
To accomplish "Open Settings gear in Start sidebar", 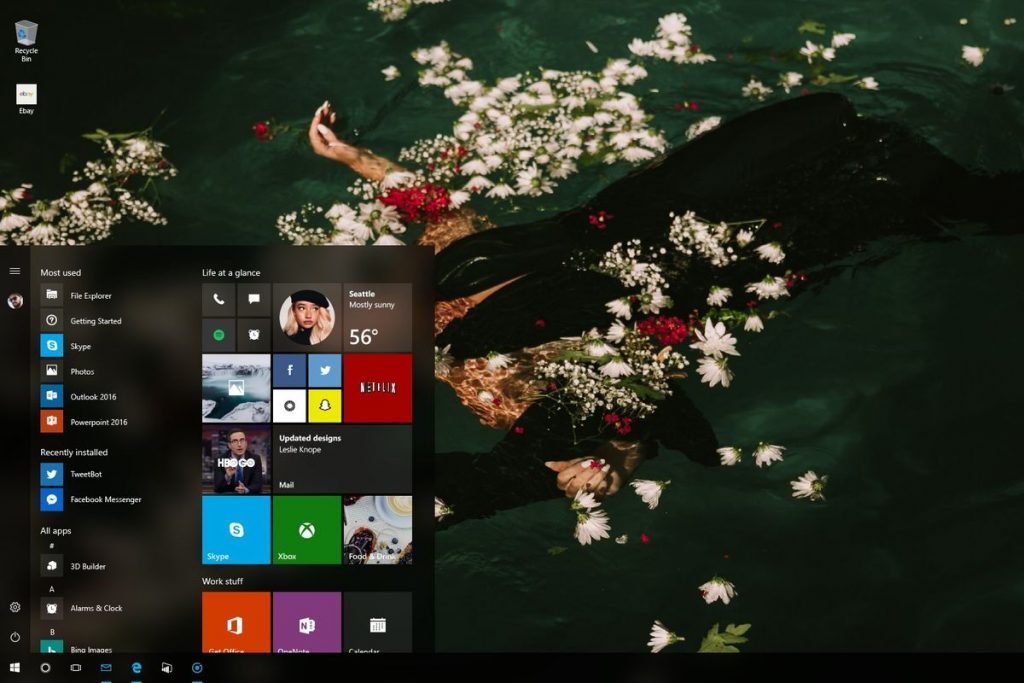I will click(15, 607).
